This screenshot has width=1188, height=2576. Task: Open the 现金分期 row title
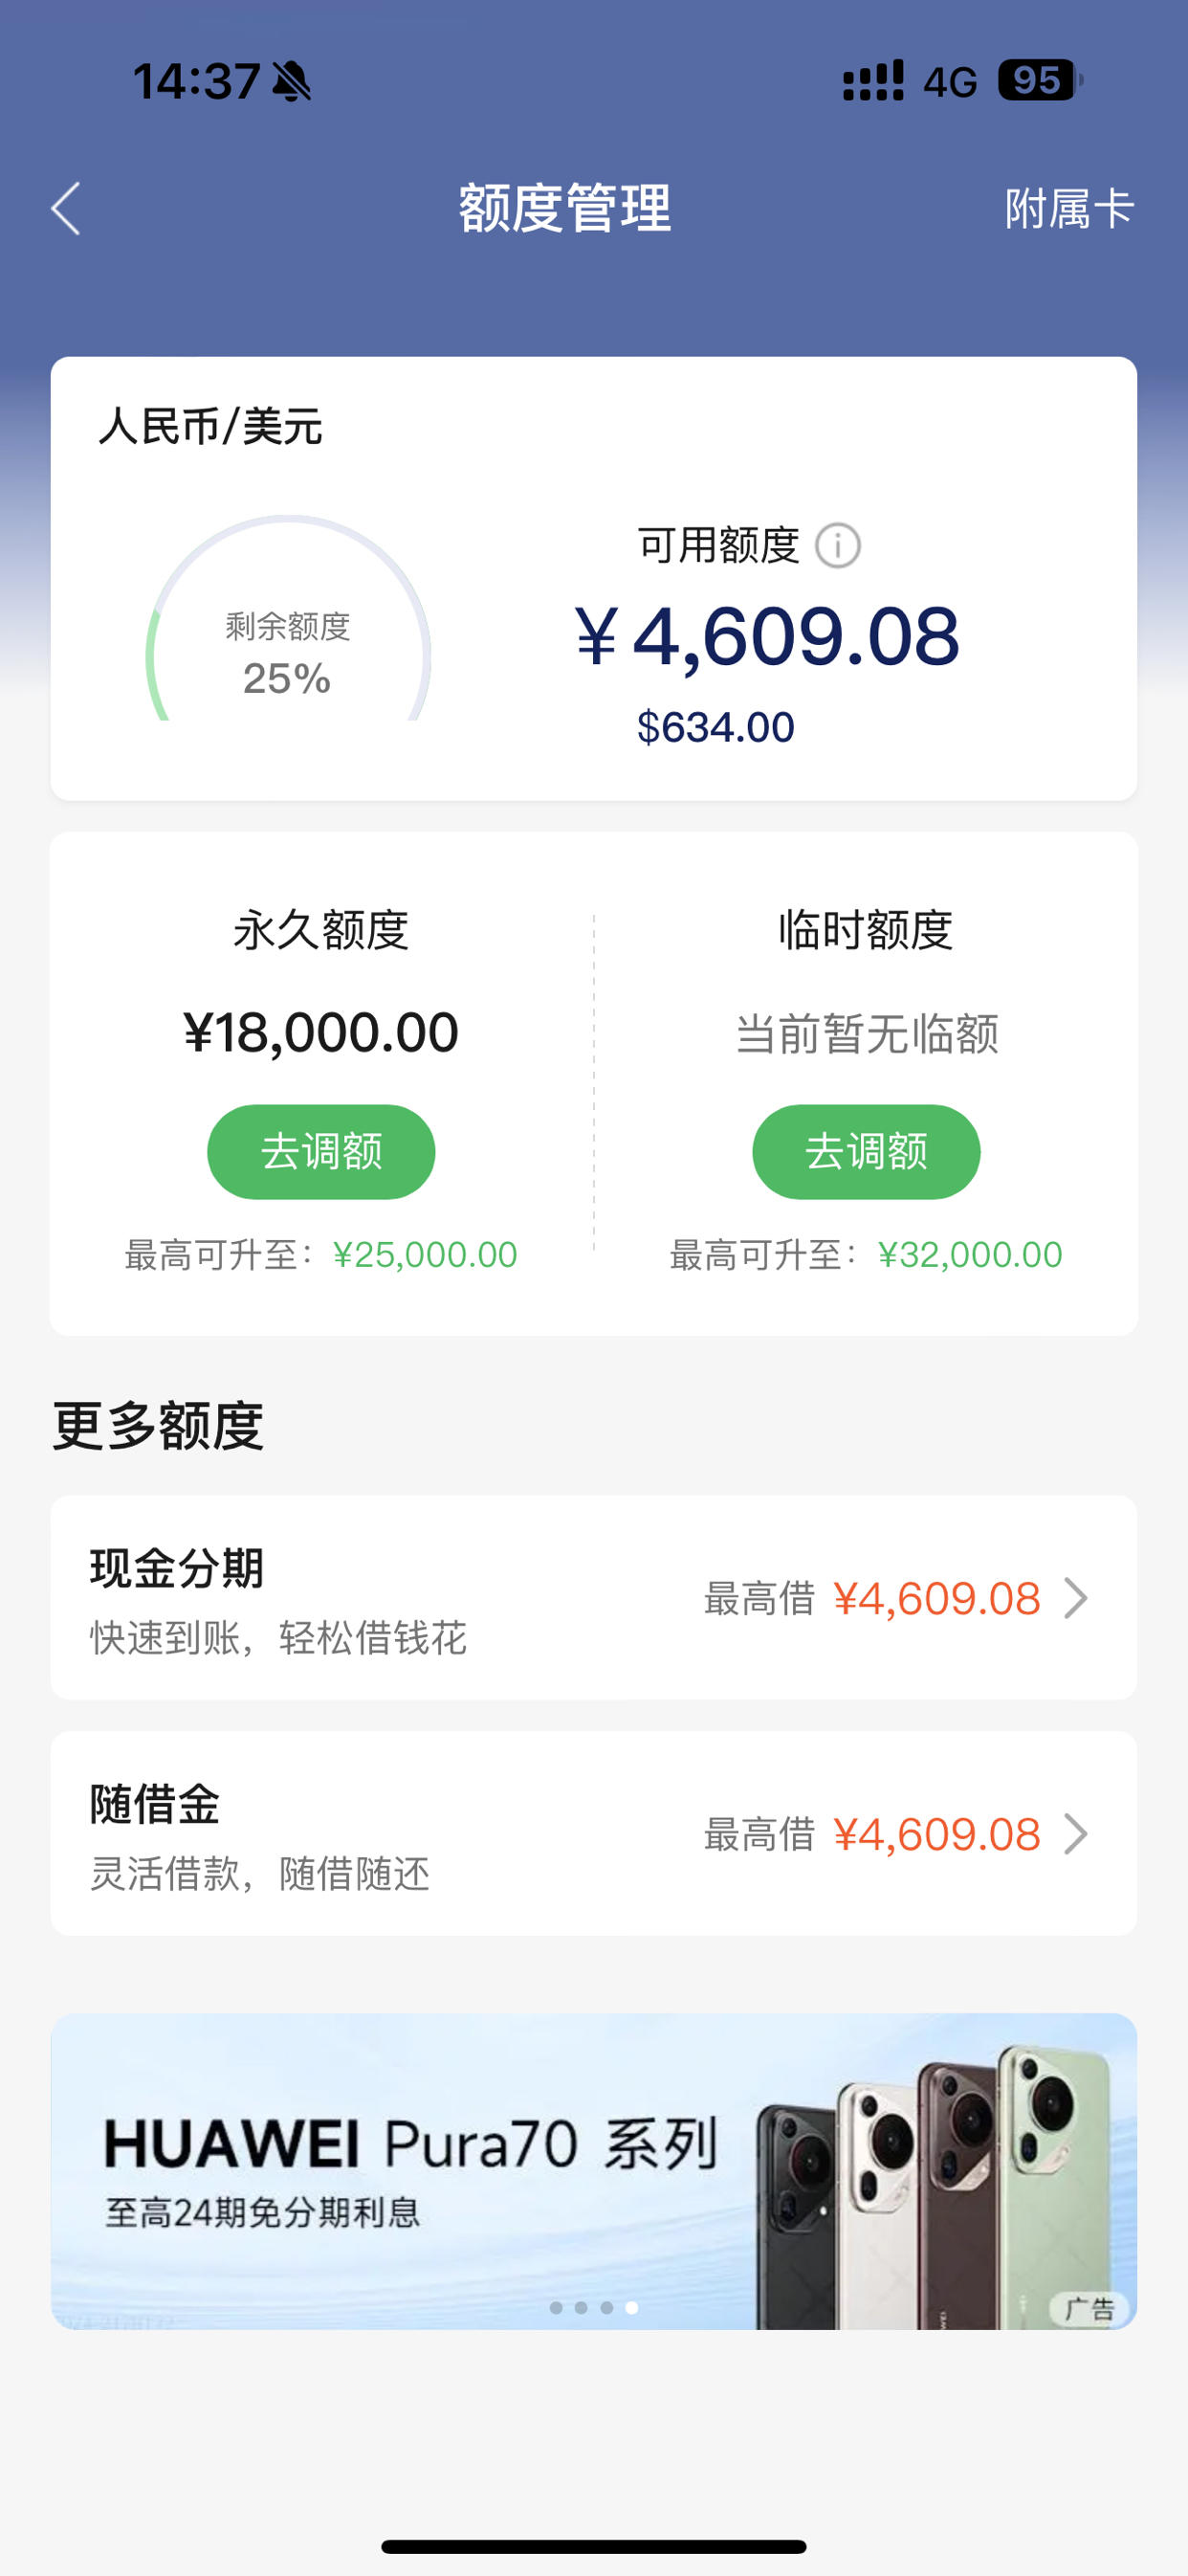[177, 1568]
